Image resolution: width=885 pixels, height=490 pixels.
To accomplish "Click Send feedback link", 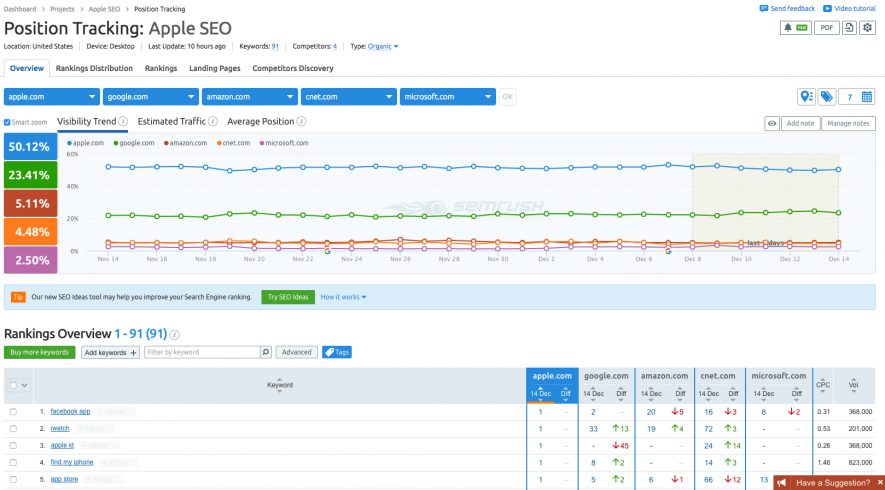I will point(787,8).
